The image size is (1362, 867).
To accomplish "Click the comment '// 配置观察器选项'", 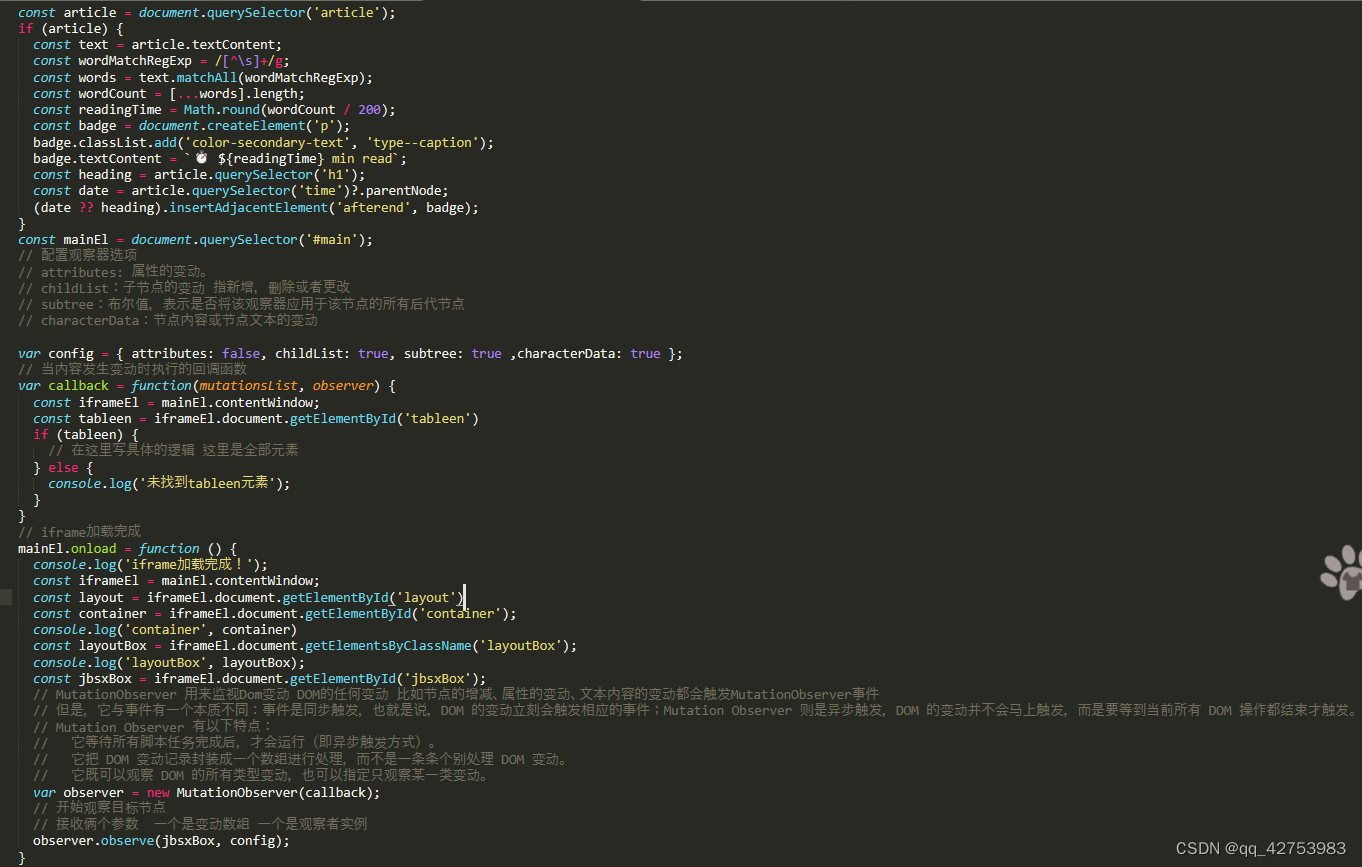I will click(x=78, y=255).
